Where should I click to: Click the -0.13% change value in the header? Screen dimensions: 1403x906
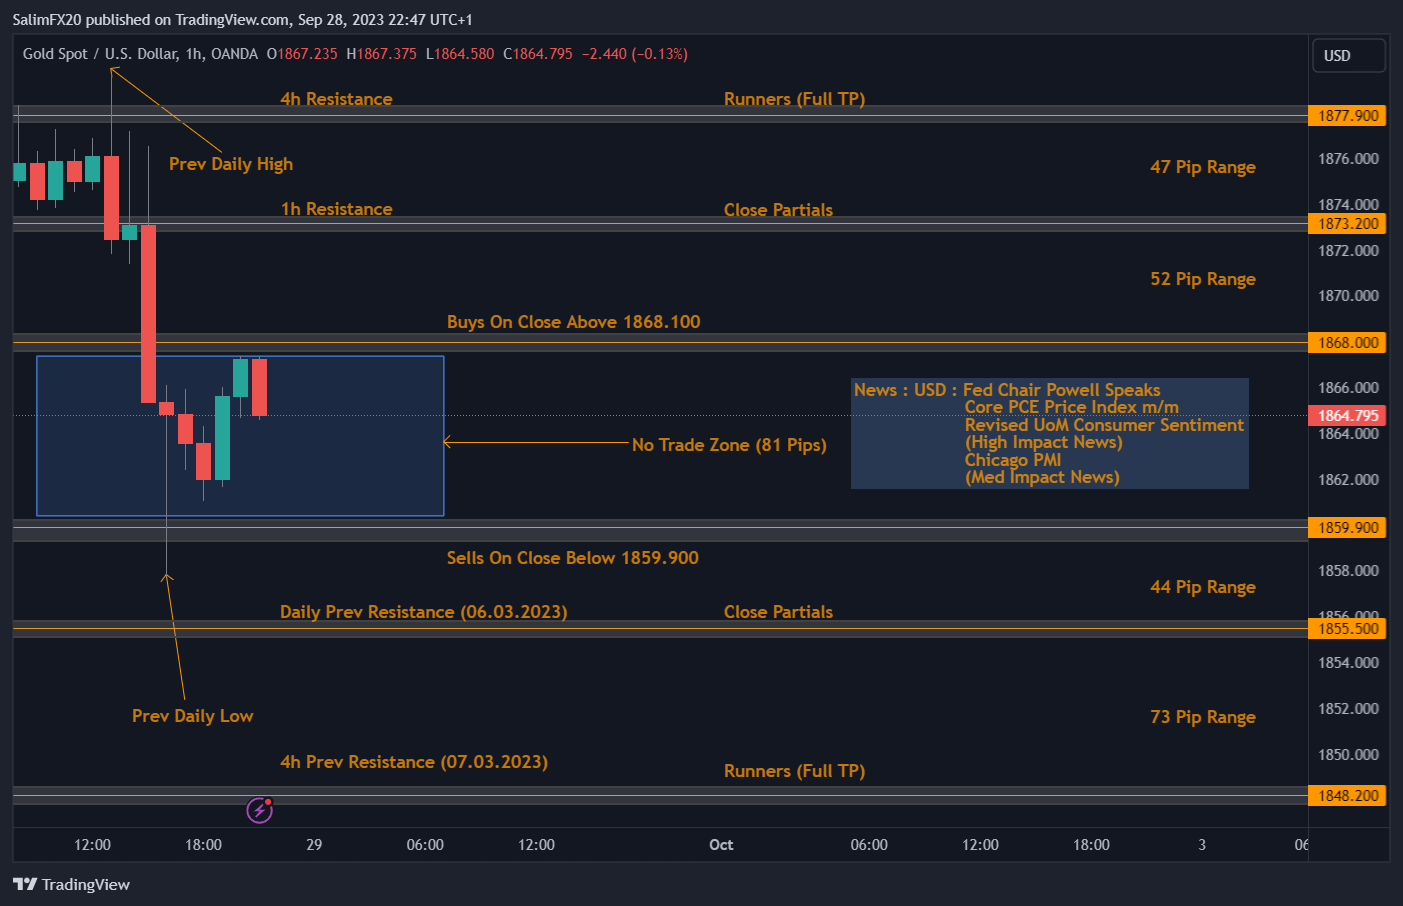[662, 54]
